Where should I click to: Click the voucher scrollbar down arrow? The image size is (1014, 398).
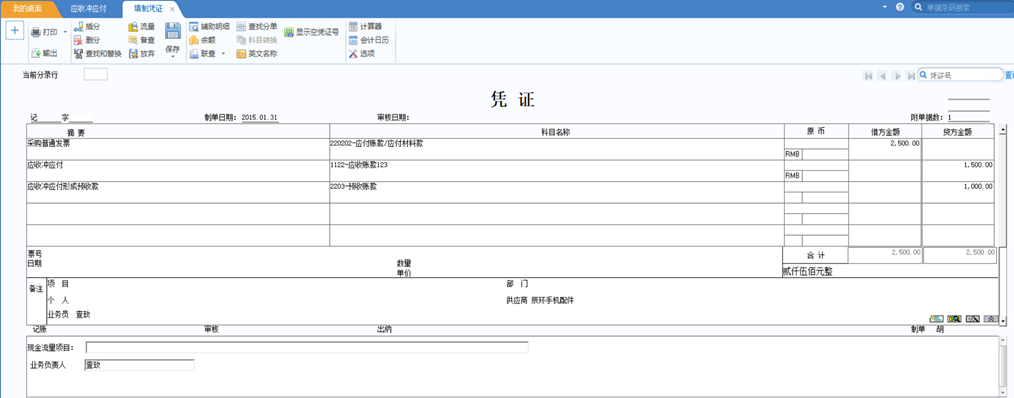(x=1002, y=320)
